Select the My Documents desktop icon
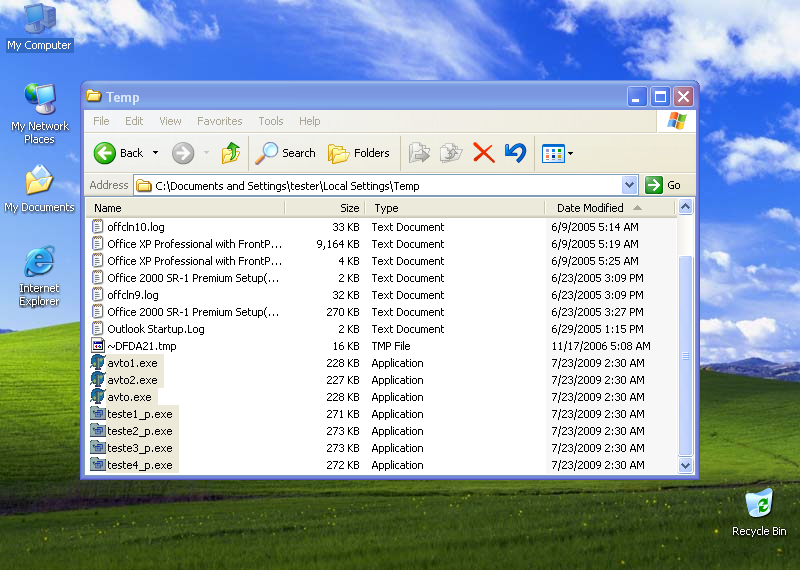Screen dimensions: 800x570 (x=39, y=189)
